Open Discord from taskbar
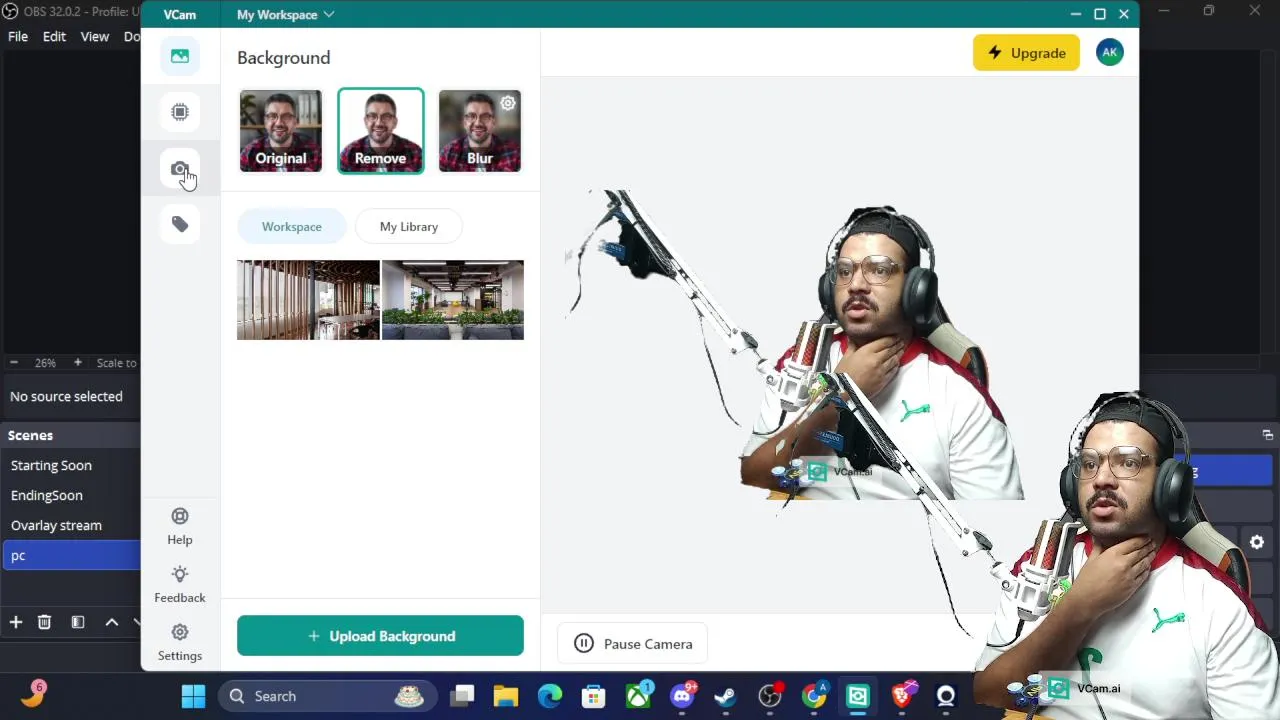The height and width of the screenshot is (720, 1280). [x=683, y=696]
